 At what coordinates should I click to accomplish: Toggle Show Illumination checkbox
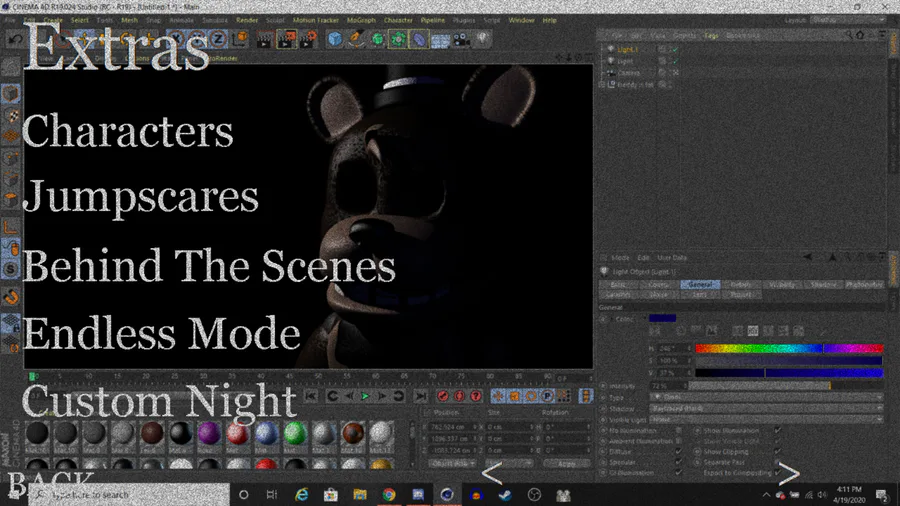(x=778, y=430)
